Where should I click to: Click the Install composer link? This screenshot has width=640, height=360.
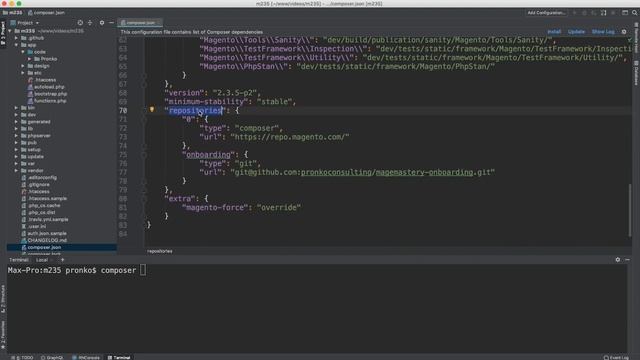pos(554,31)
